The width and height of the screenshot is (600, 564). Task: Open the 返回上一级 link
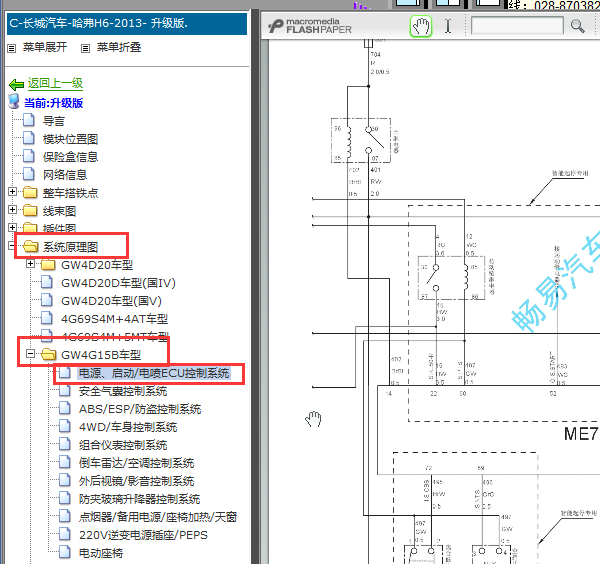click(x=55, y=83)
